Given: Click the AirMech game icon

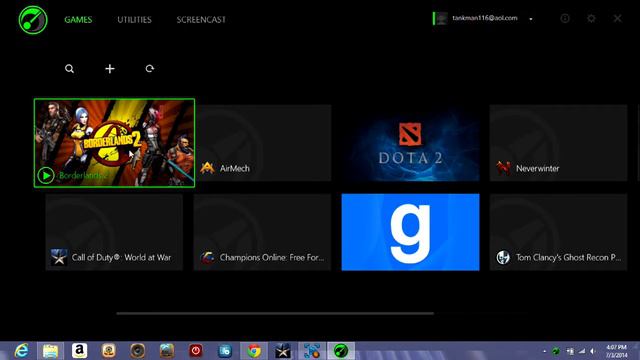Looking at the screenshot, I should click(x=207, y=168).
